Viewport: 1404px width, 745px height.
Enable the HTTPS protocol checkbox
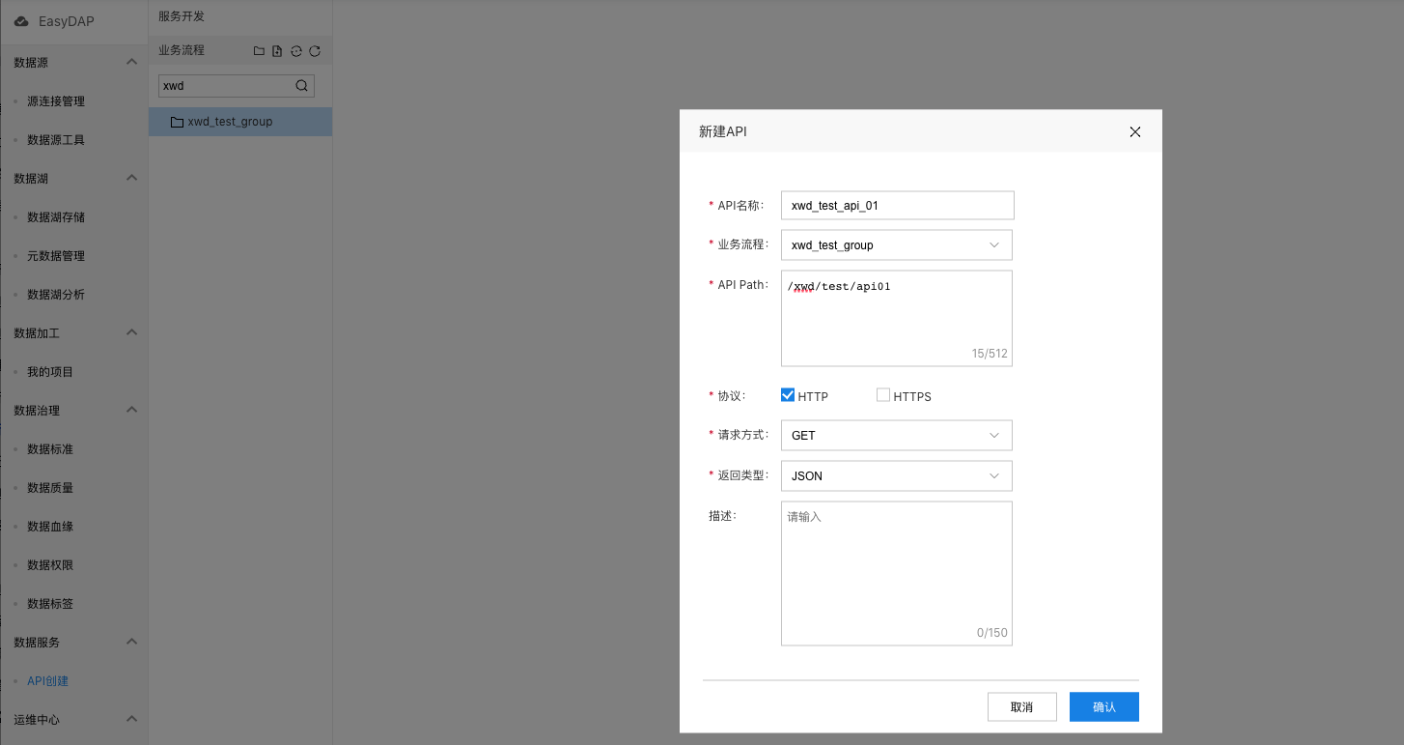point(883,395)
